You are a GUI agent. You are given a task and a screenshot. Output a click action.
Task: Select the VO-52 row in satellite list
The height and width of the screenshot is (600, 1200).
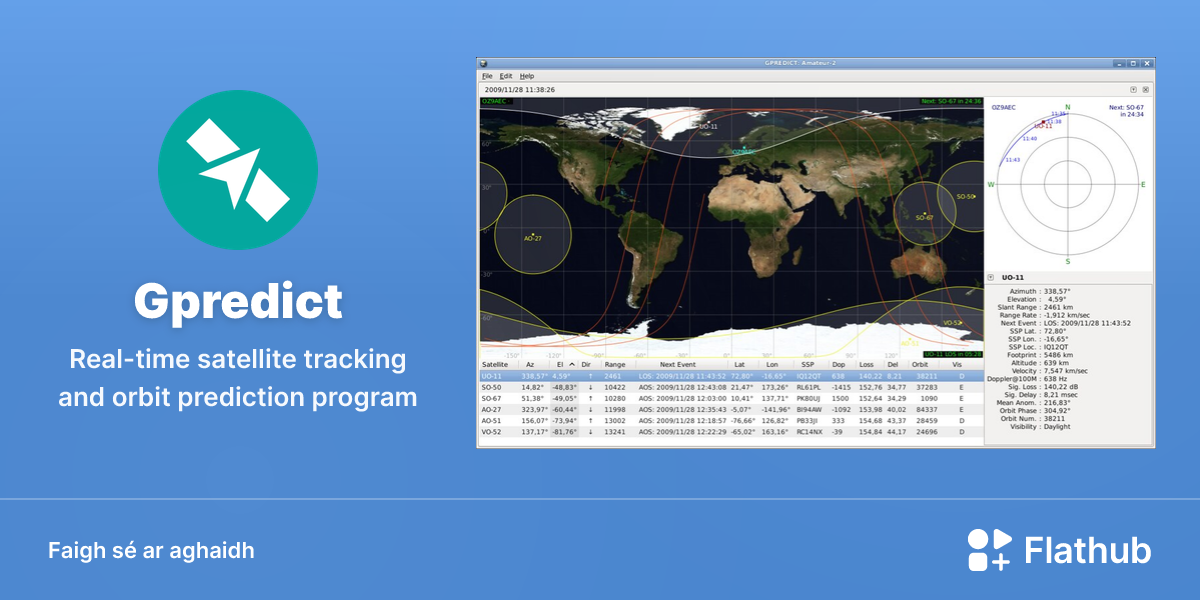point(731,432)
